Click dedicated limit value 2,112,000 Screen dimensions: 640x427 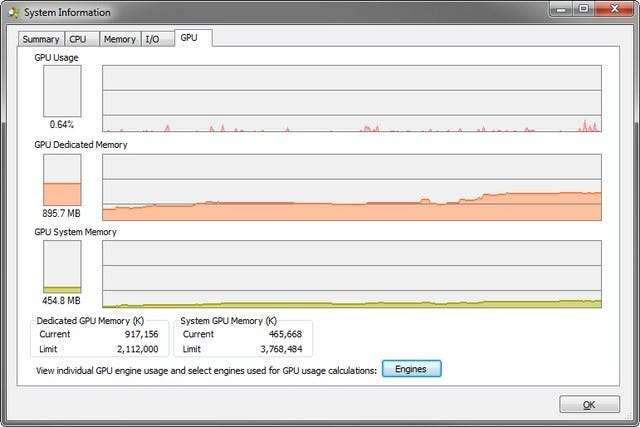point(138,349)
